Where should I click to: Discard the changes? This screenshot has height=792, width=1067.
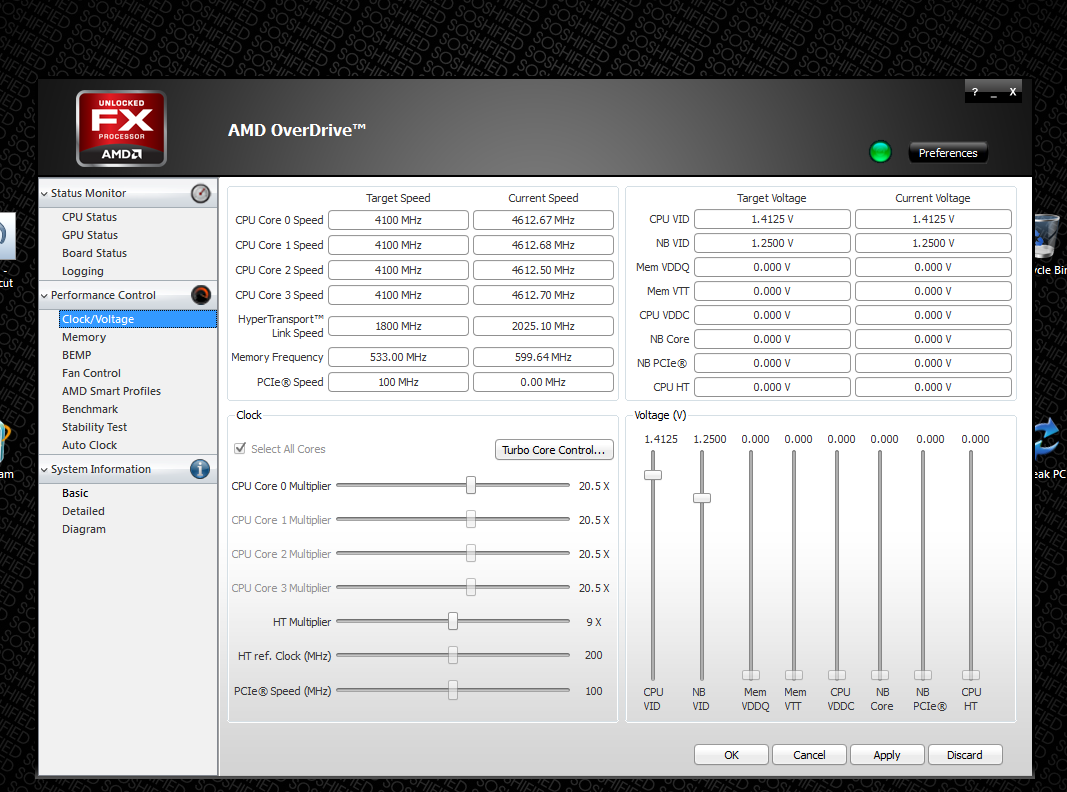(x=964, y=755)
